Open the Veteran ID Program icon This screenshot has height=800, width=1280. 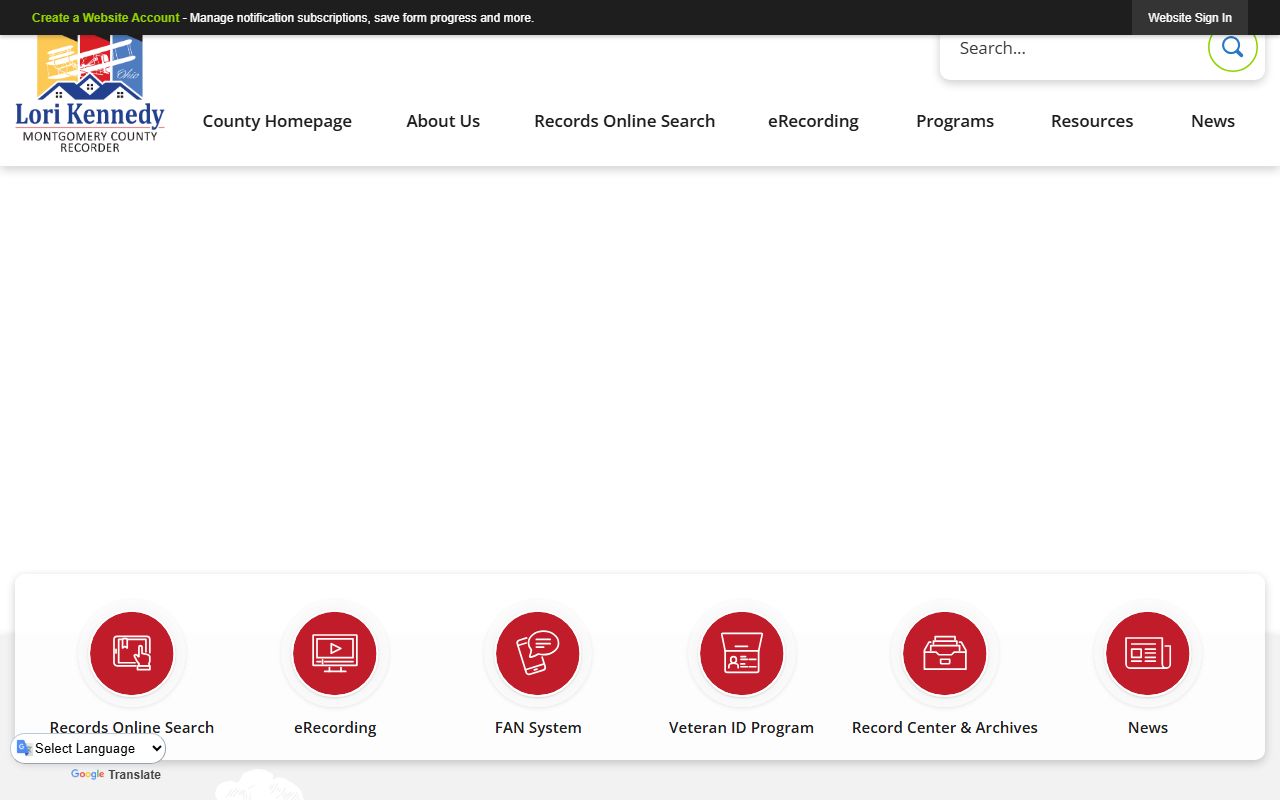(x=741, y=653)
